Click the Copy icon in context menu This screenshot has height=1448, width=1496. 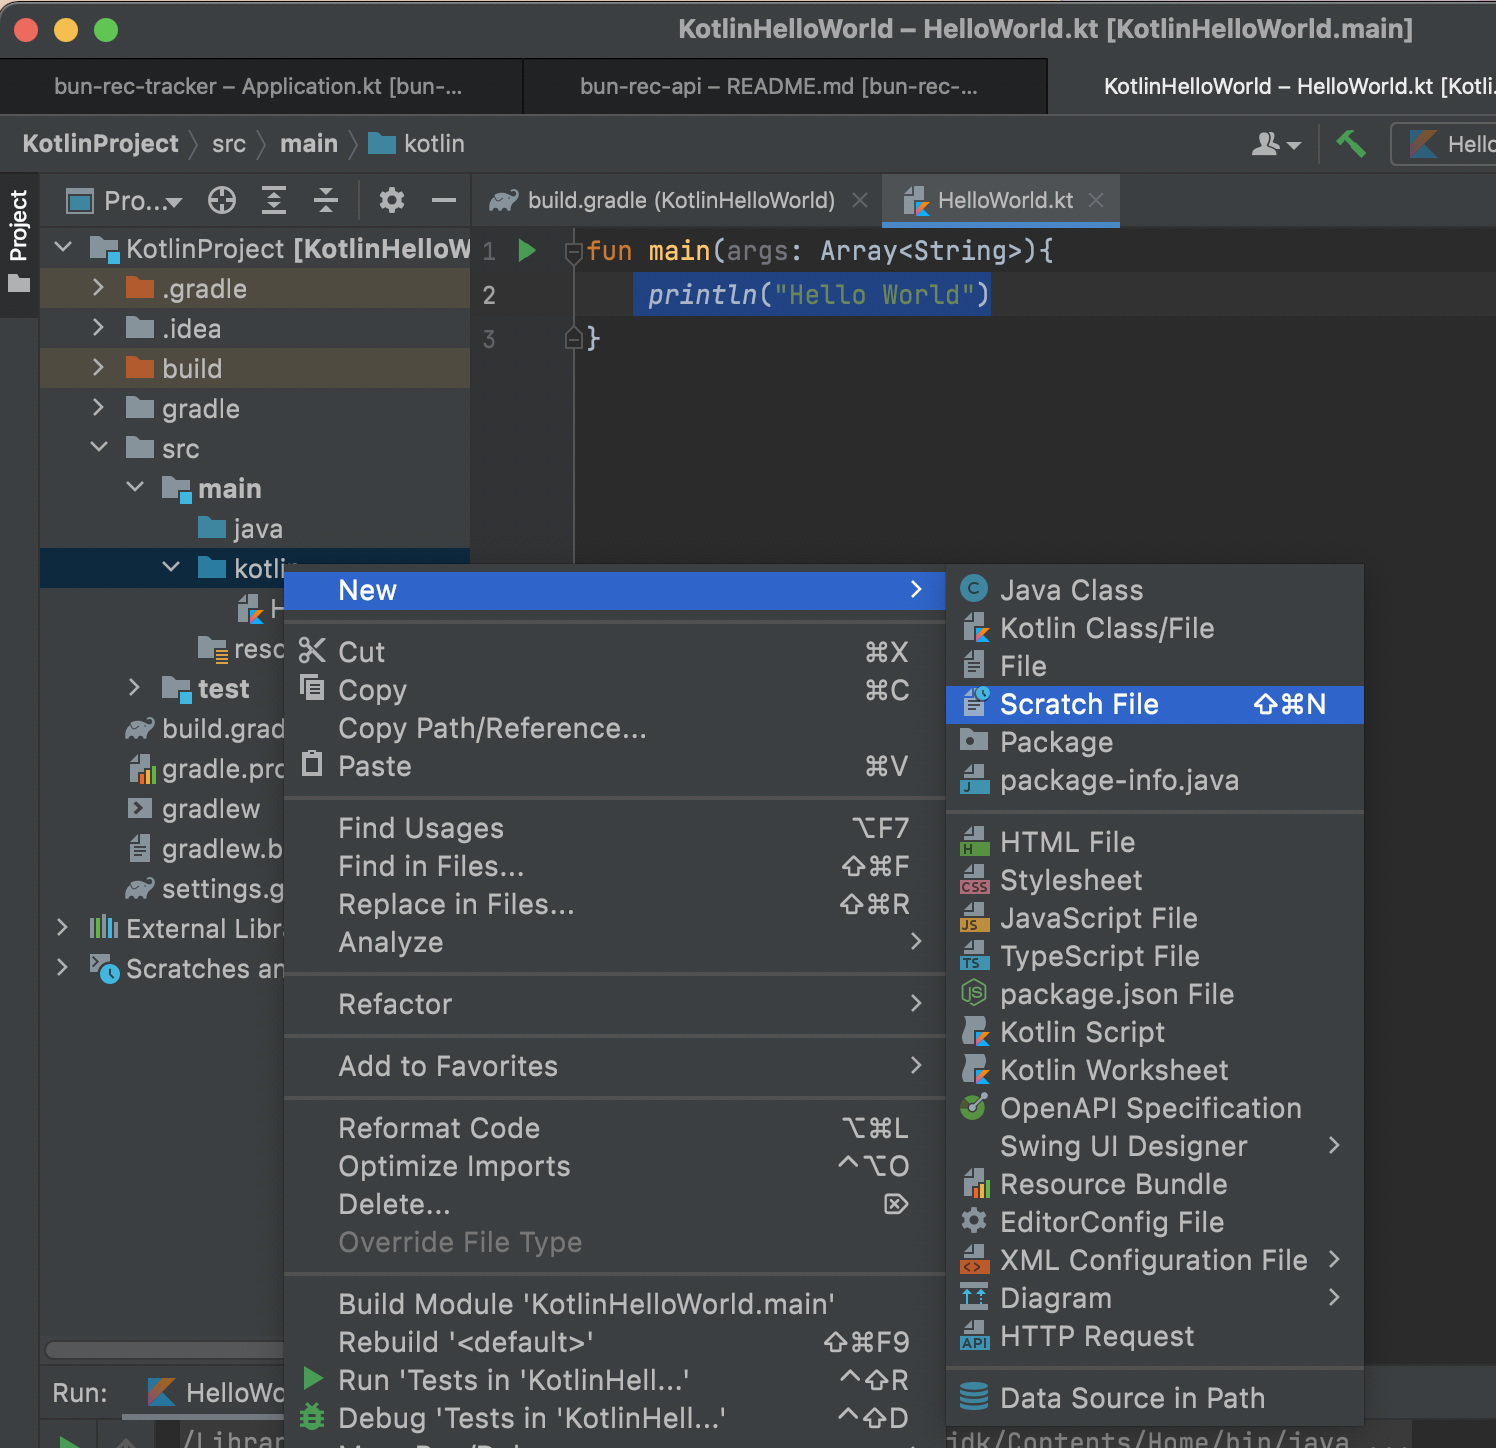312,688
